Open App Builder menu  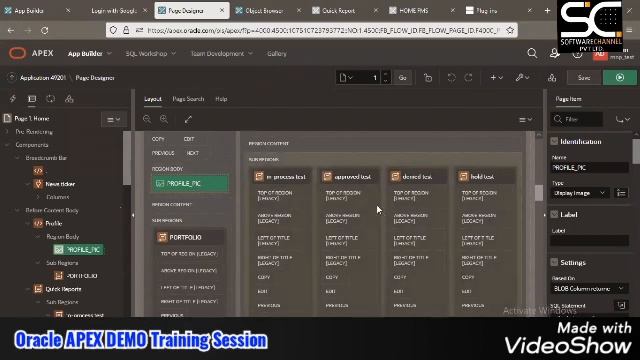89,53
